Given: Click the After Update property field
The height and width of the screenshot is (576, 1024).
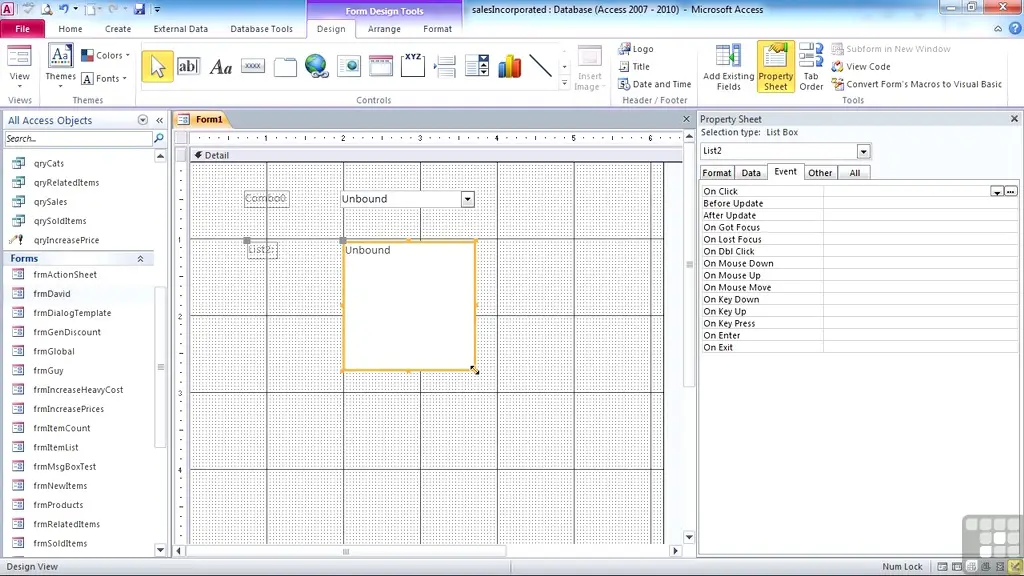Looking at the screenshot, I should (921, 216).
